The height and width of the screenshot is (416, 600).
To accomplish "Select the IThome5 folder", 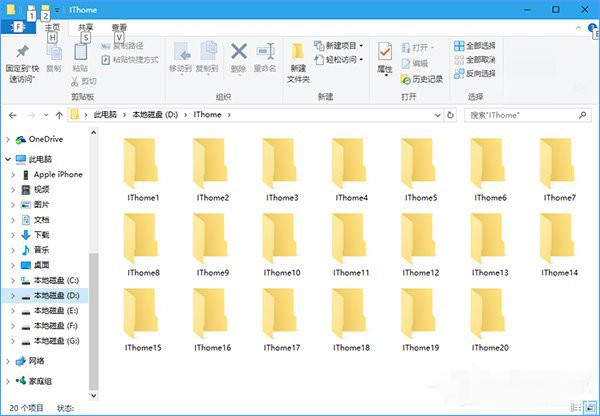I will coord(420,170).
